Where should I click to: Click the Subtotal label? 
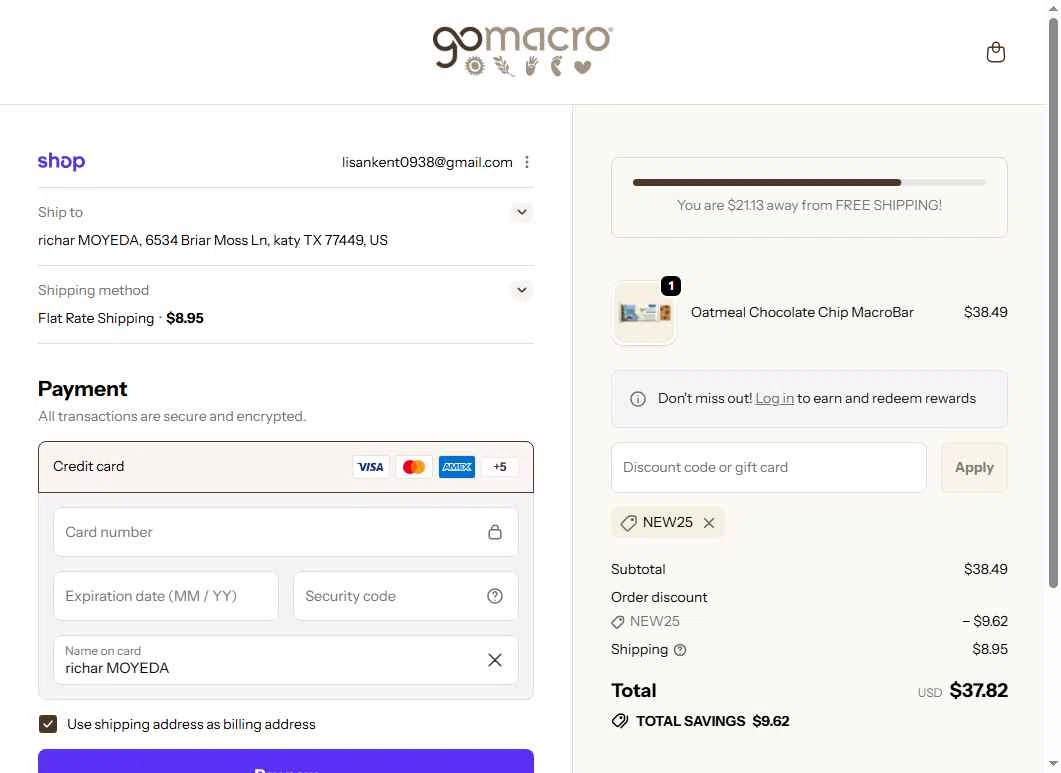(638, 569)
